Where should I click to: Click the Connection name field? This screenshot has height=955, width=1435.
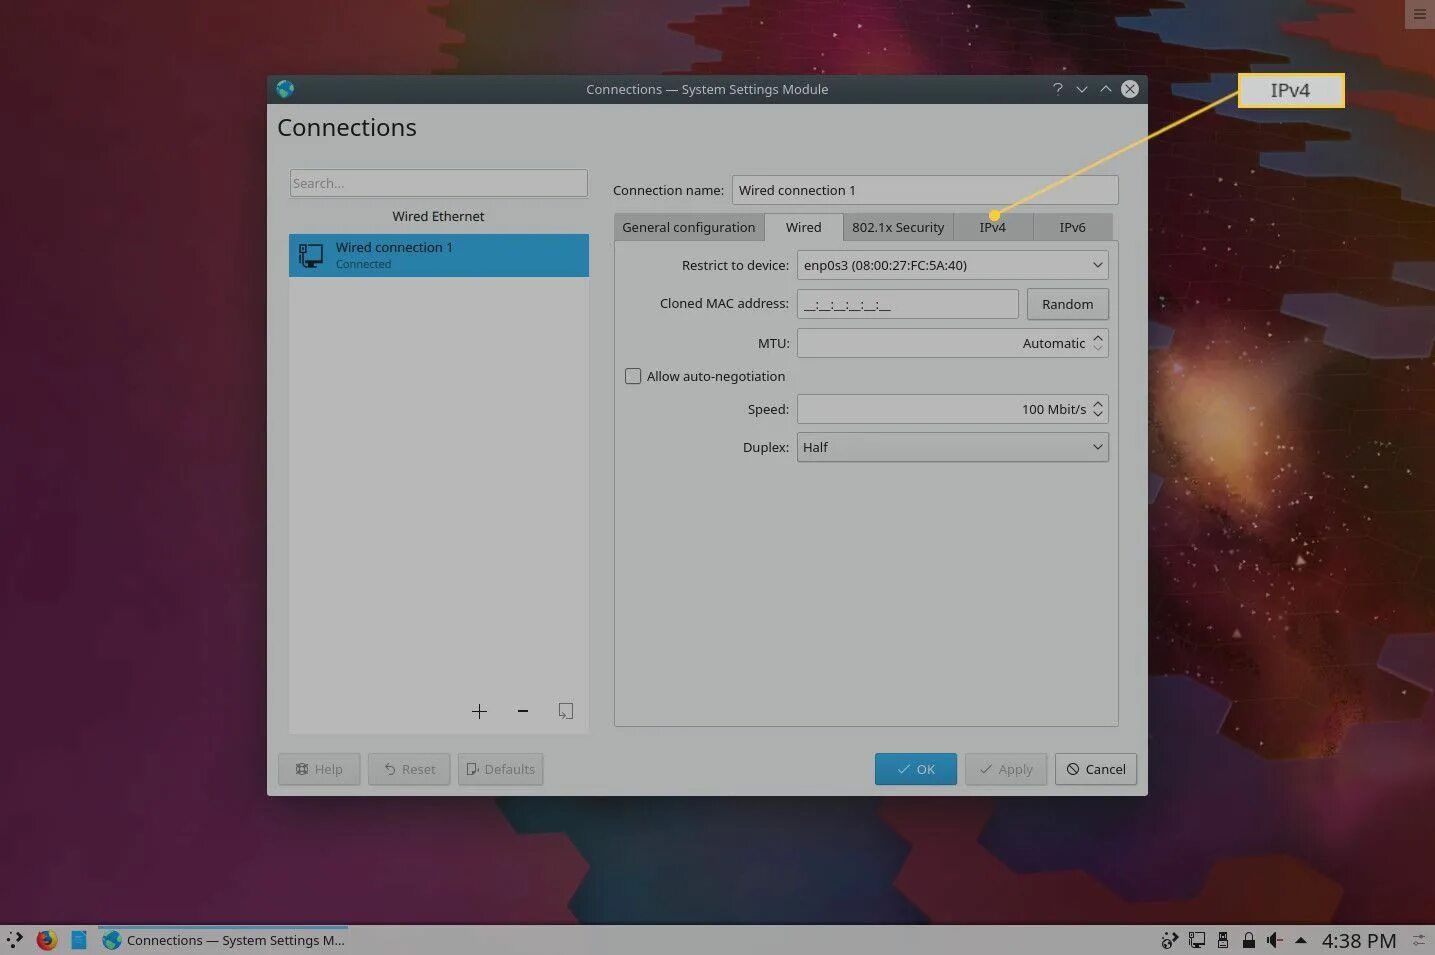pyautogui.click(x=925, y=190)
